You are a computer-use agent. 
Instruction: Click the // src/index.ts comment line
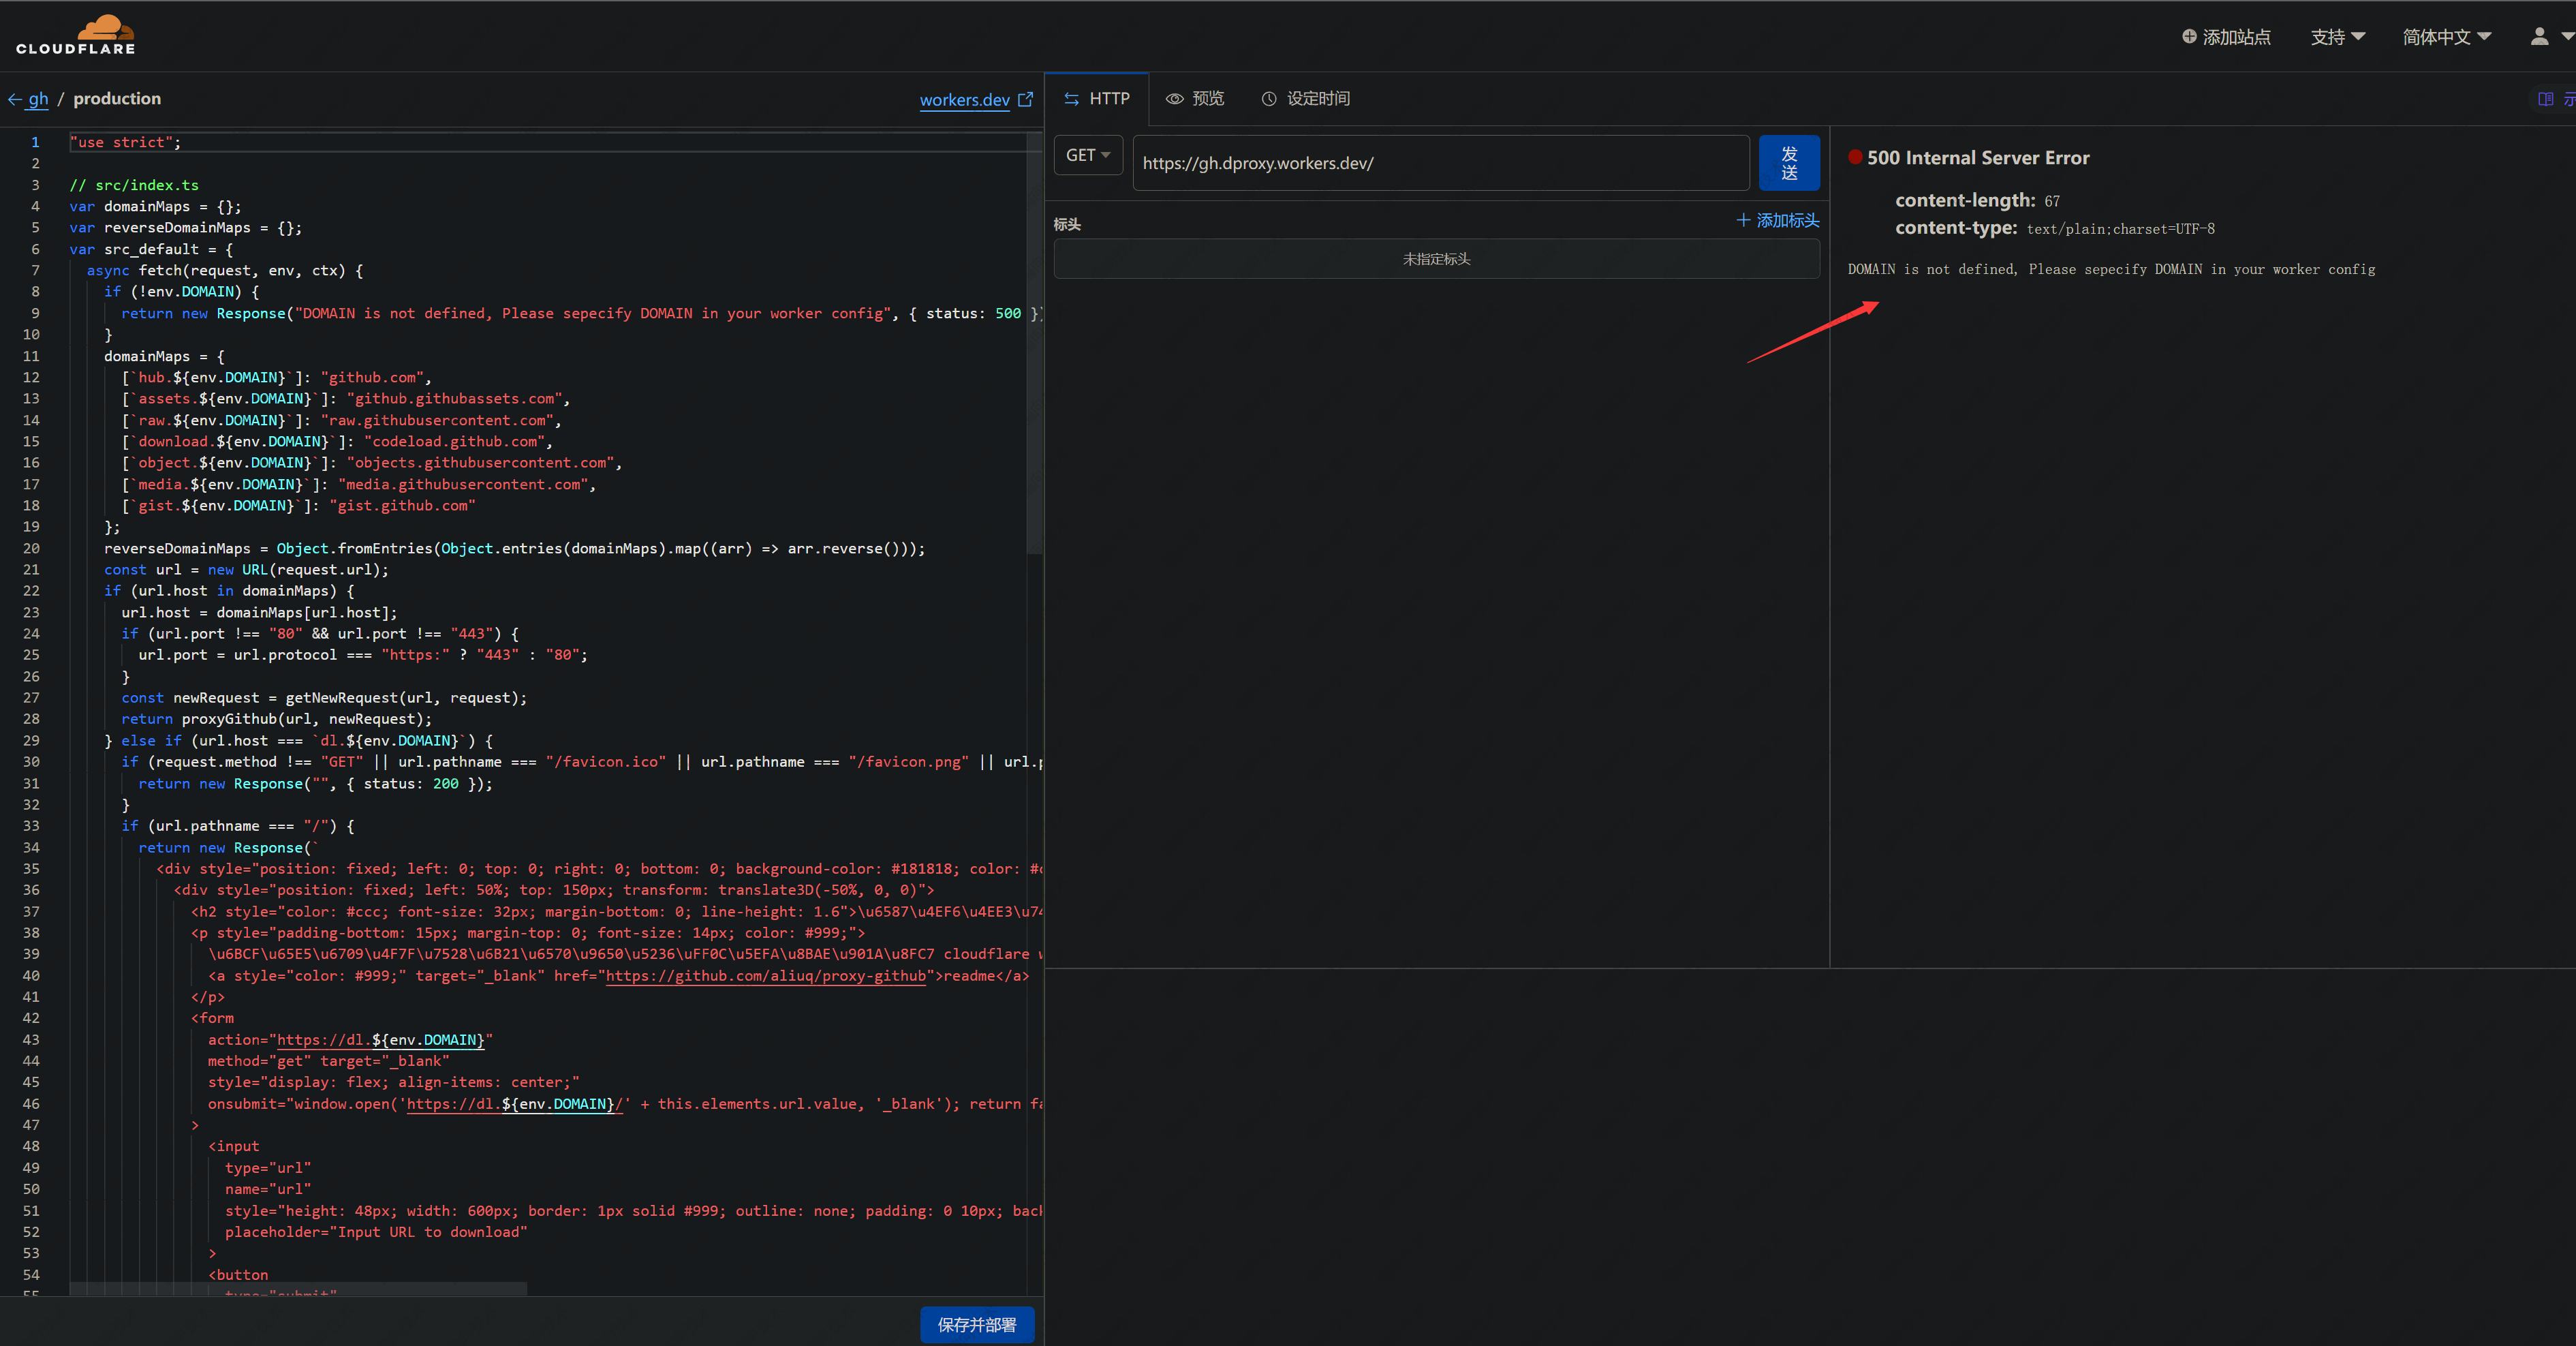pyautogui.click(x=134, y=185)
